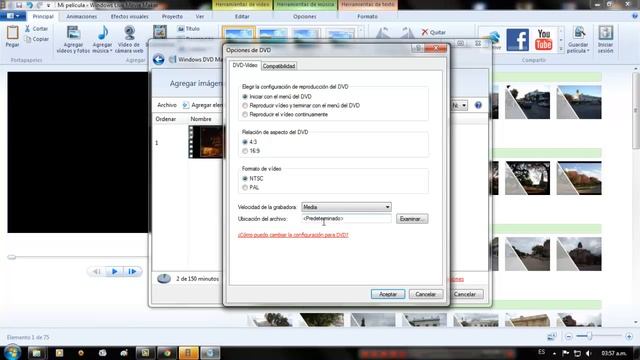The height and width of the screenshot is (360, 640).
Task: Click Cancelar in Opciones de DVD dialog
Action: pos(425,294)
